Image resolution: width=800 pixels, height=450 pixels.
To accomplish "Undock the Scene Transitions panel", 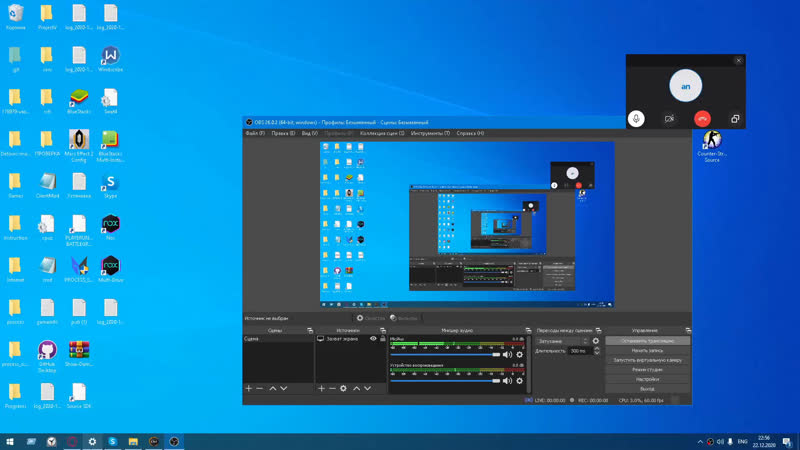I will pos(598,331).
